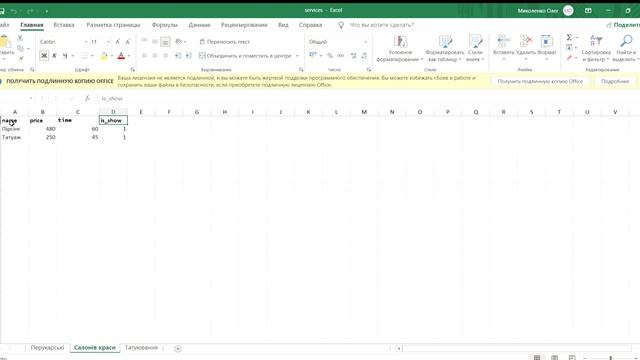Image resolution: width=640 pixels, height=360 pixels.
Task: Click Merge and Center button
Action: click(x=245, y=56)
